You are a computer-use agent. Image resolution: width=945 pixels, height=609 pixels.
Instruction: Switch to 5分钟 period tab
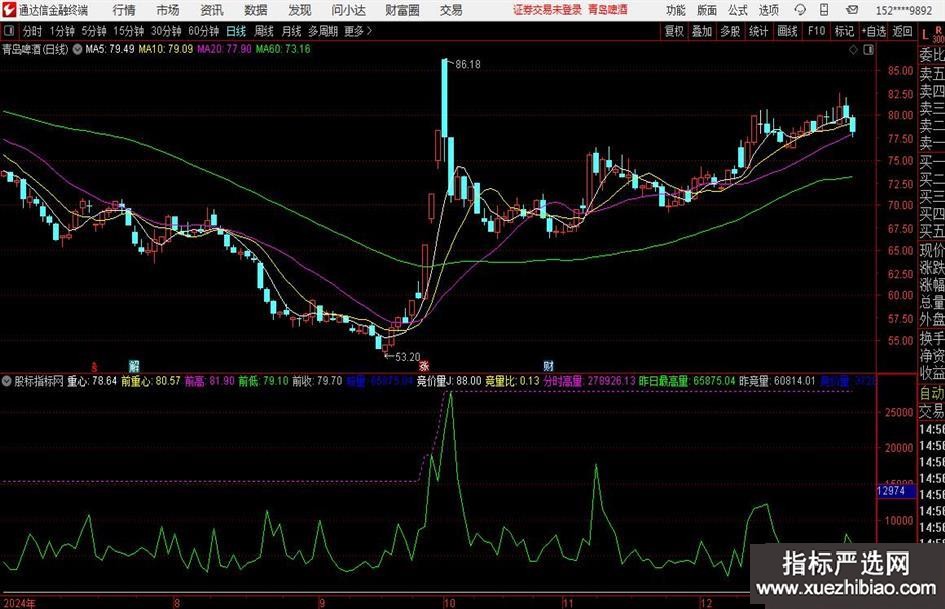point(94,31)
